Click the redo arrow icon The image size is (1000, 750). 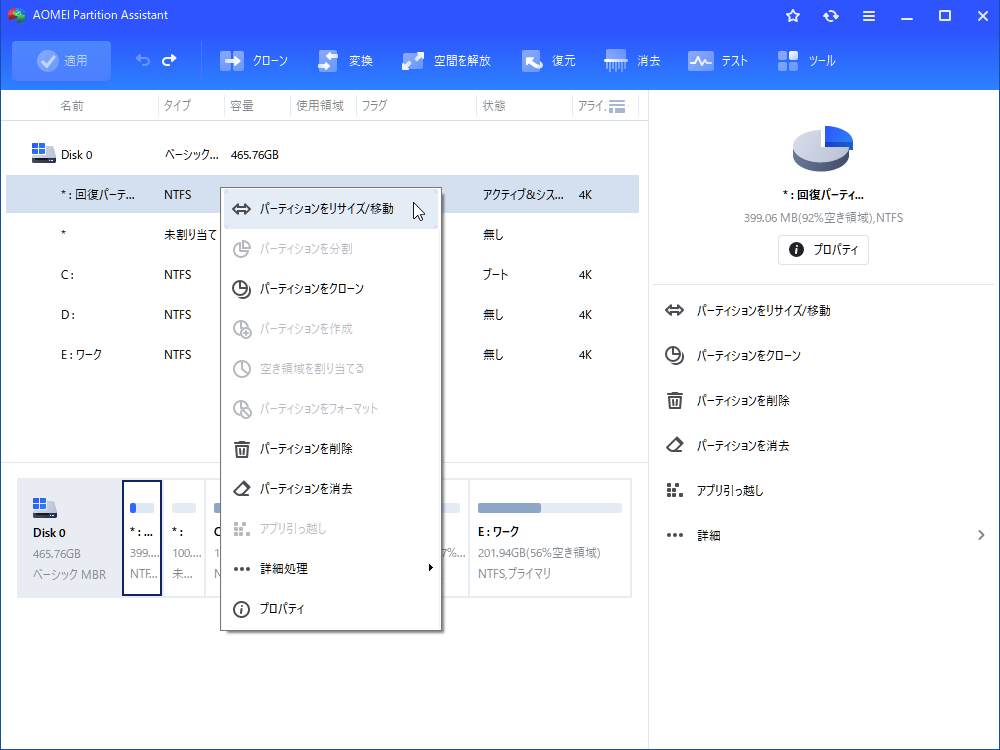pyautogui.click(x=169, y=61)
